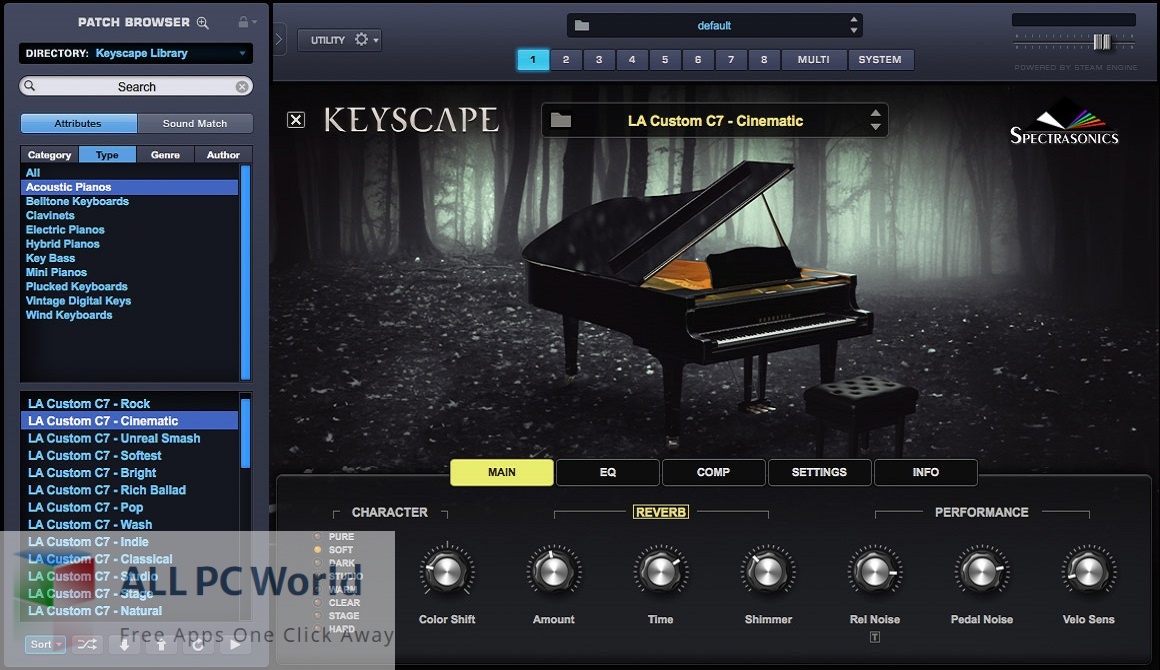Select the Category attribute column
1160x670 pixels.
[x=50, y=155]
